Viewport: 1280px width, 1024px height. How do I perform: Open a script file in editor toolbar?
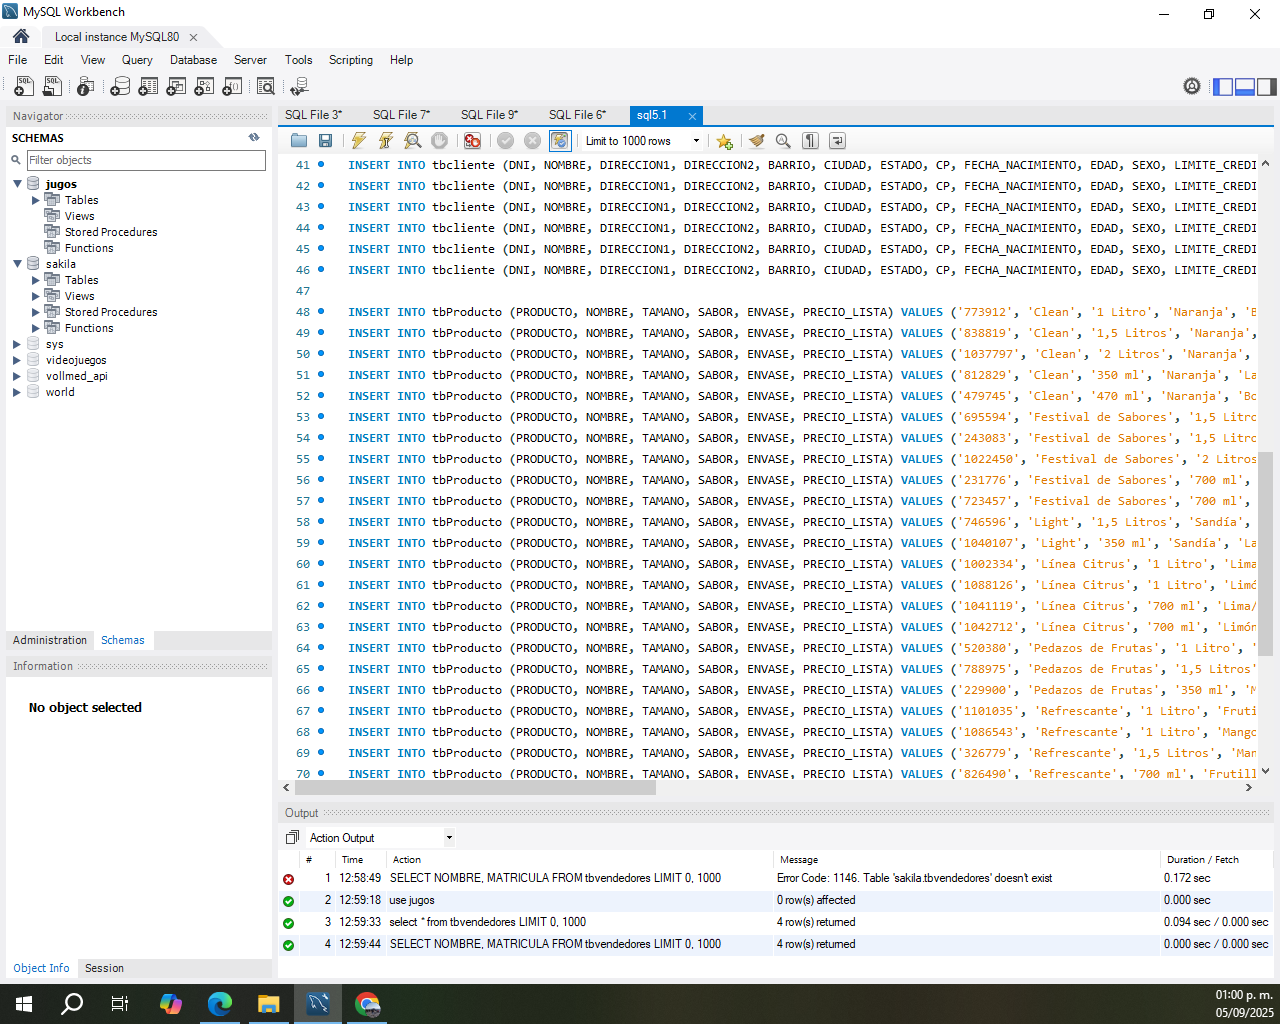coord(299,141)
